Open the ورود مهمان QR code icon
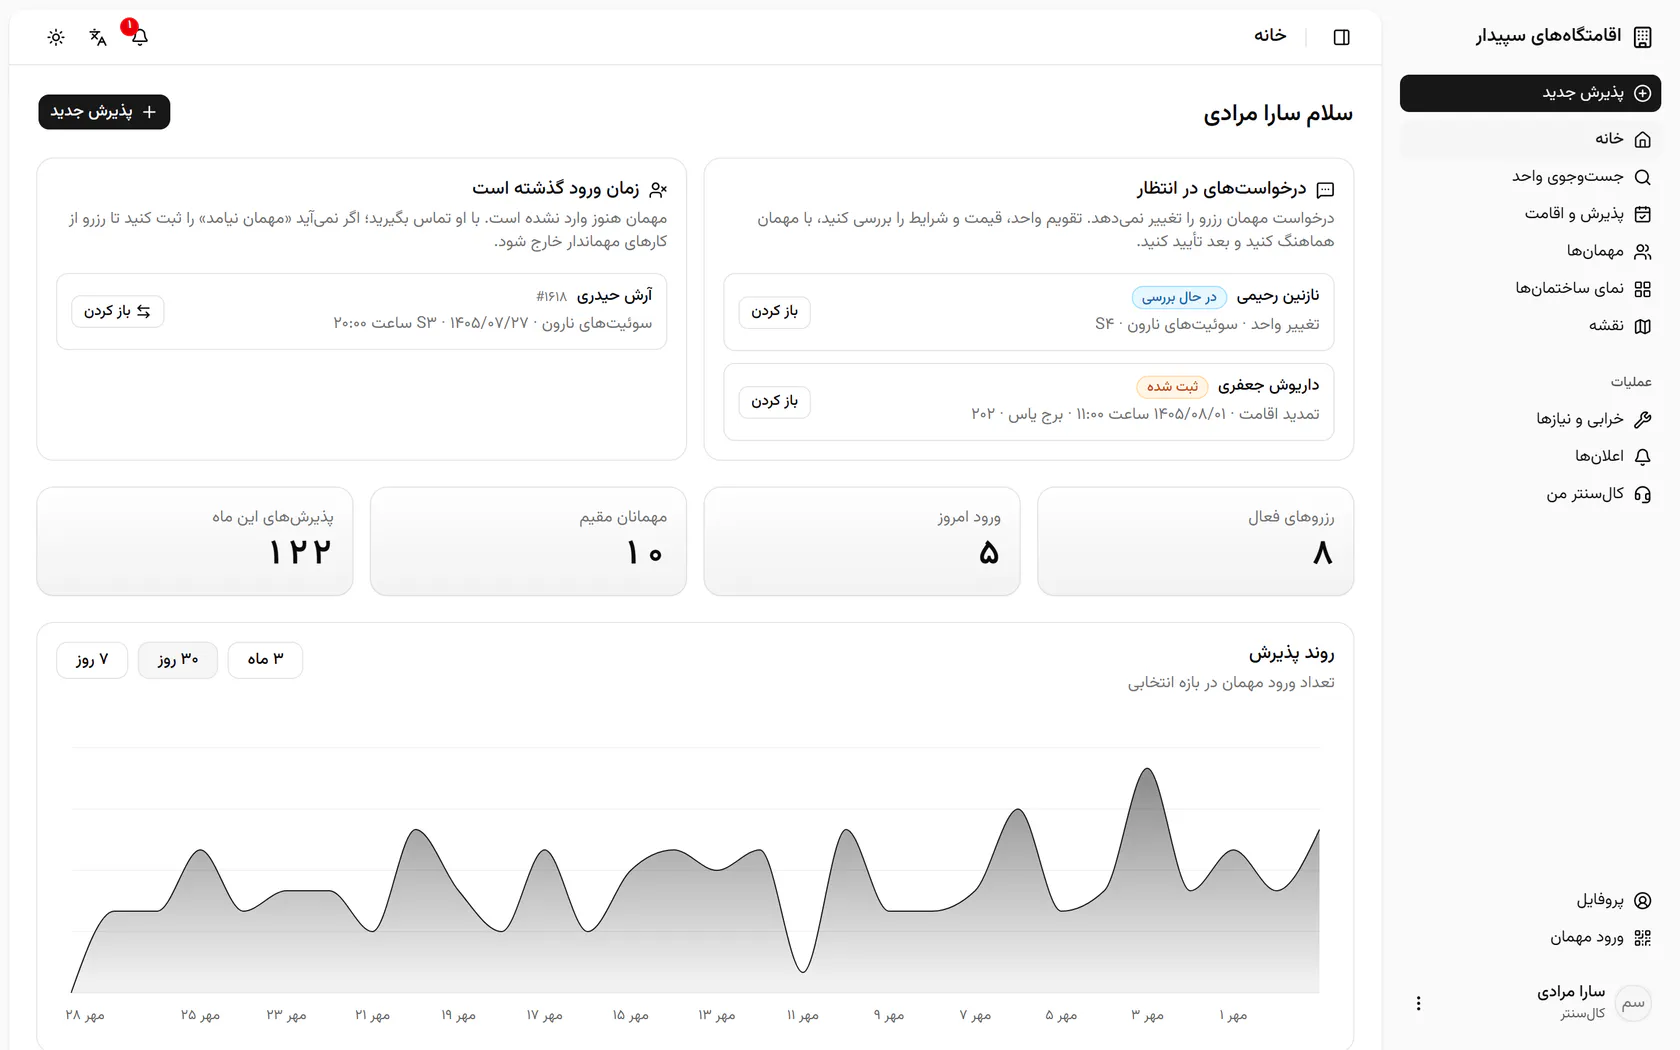 [1642, 938]
